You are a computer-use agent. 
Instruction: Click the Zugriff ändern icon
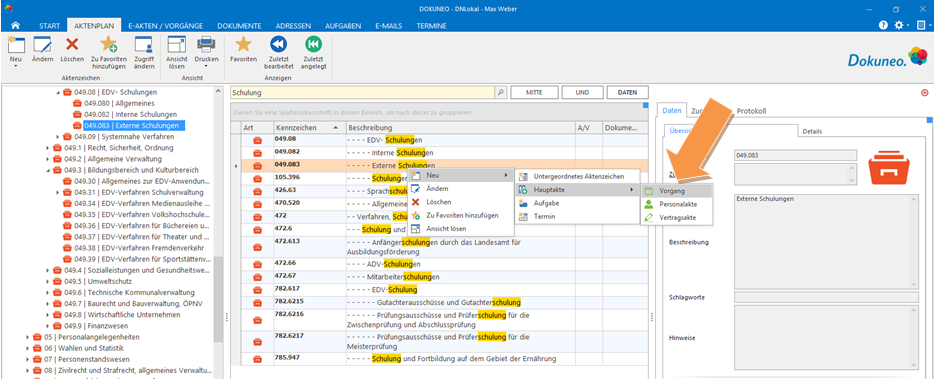click(144, 45)
